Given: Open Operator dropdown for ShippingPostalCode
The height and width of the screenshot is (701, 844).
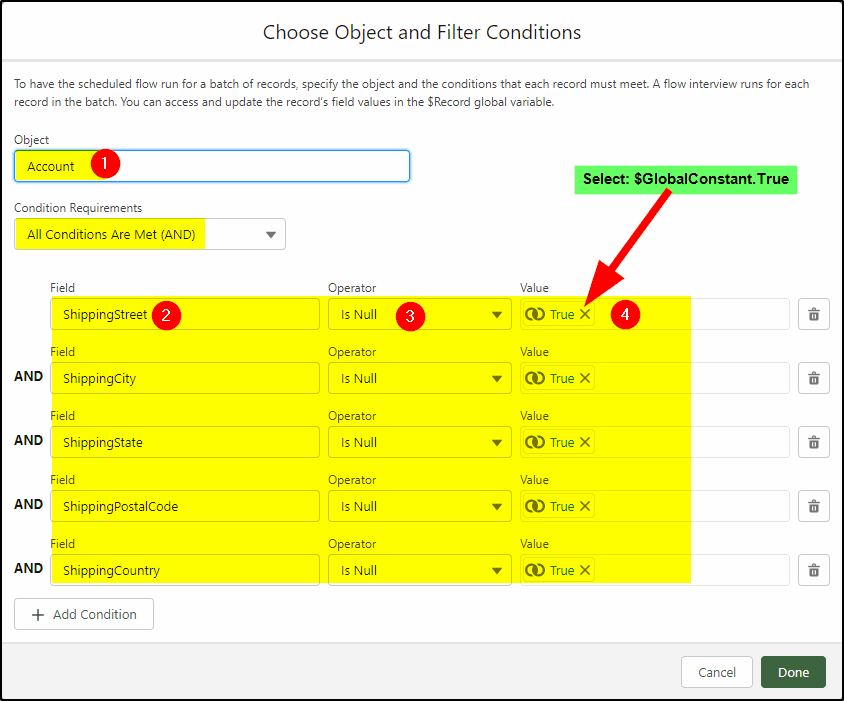Looking at the screenshot, I should [x=420, y=506].
